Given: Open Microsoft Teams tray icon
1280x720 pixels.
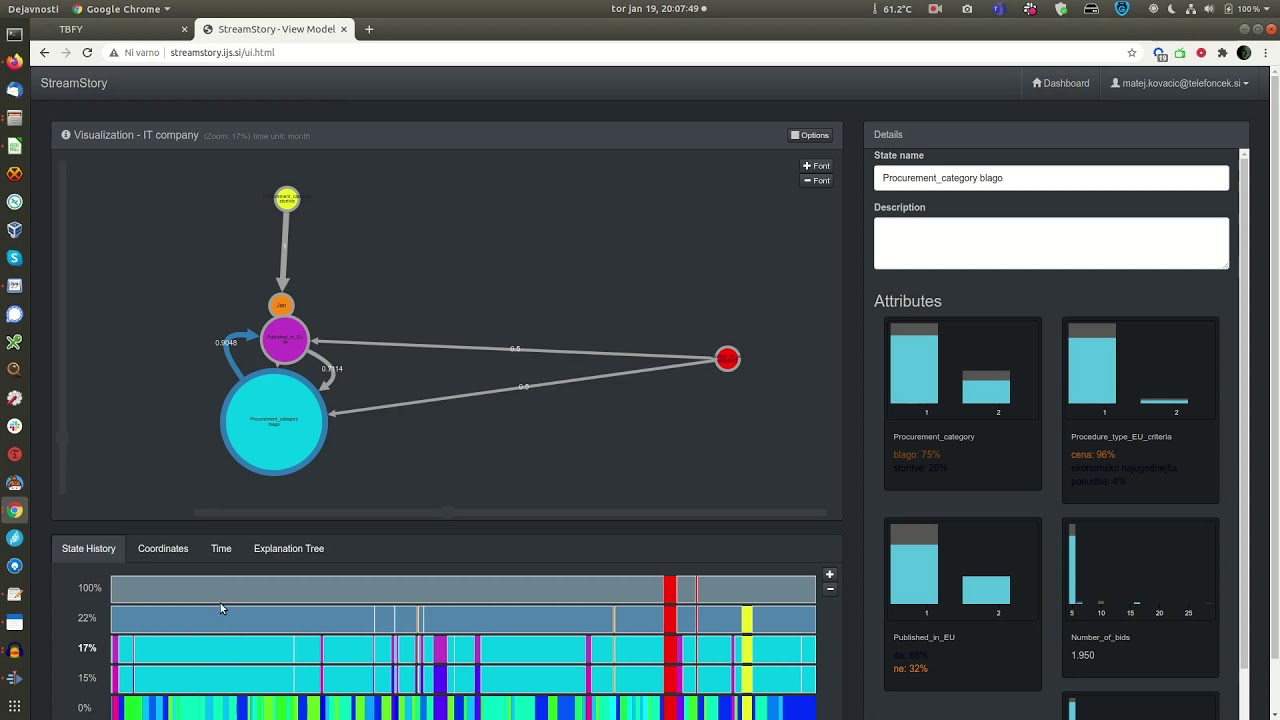Looking at the screenshot, I should click(998, 9).
